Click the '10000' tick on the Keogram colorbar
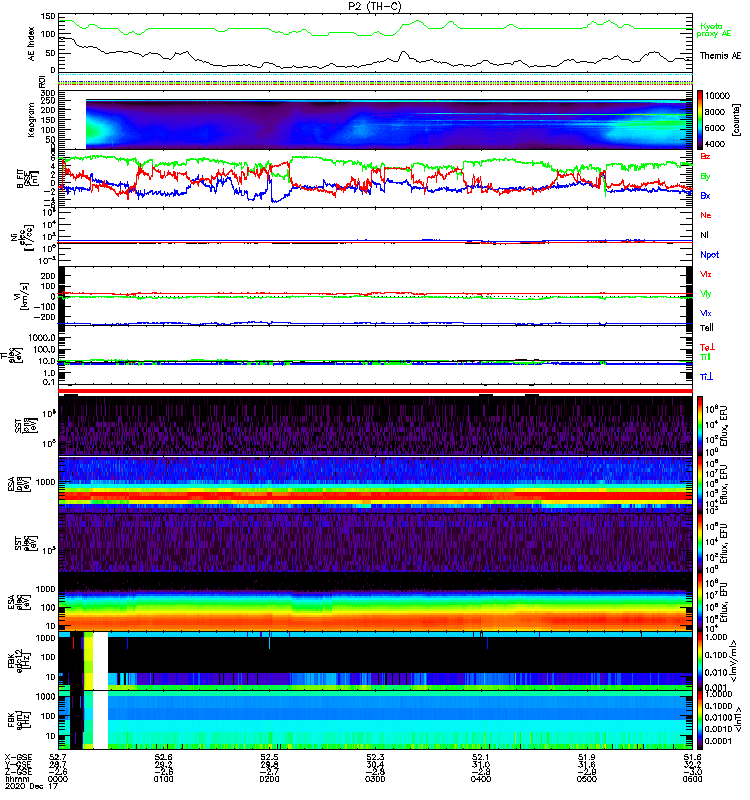 point(718,95)
